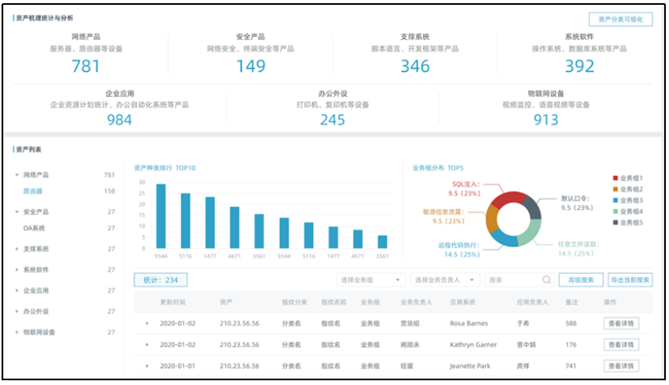Expand the 物联网设备 tree node
The image size is (669, 385).
(x=17, y=332)
